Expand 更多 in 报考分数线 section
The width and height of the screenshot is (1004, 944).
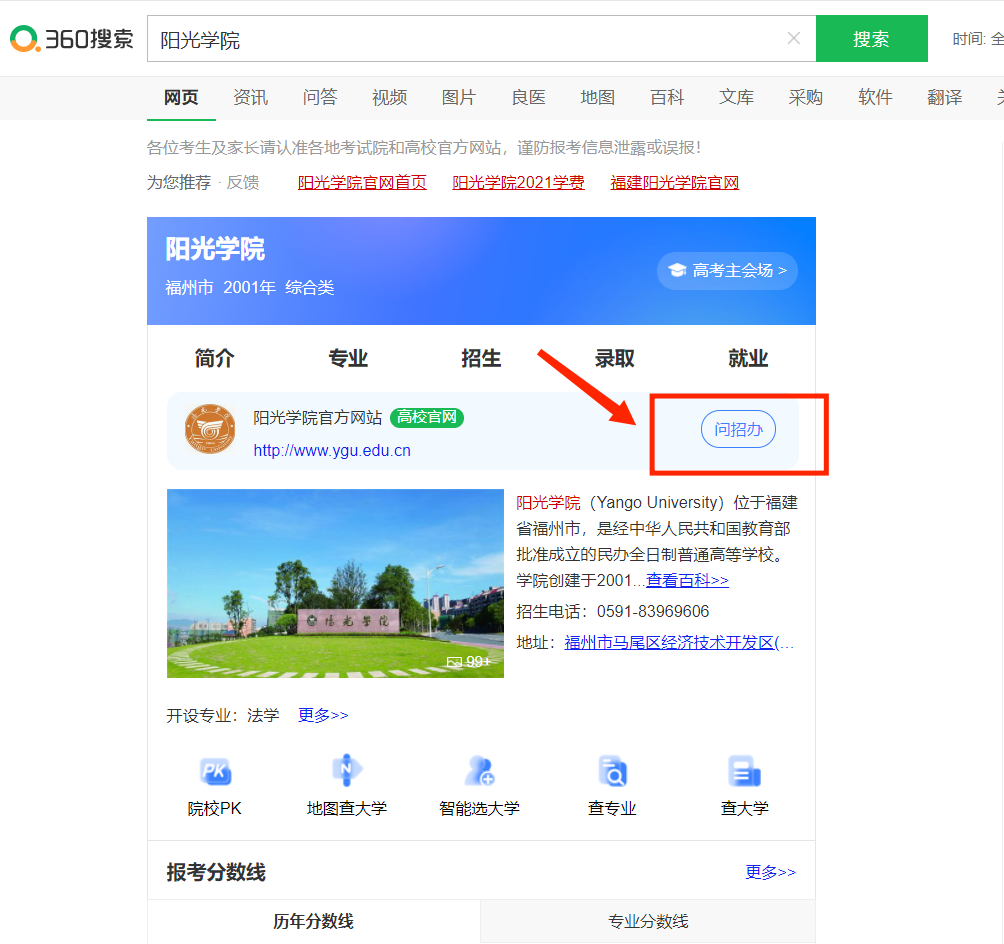tap(770, 872)
